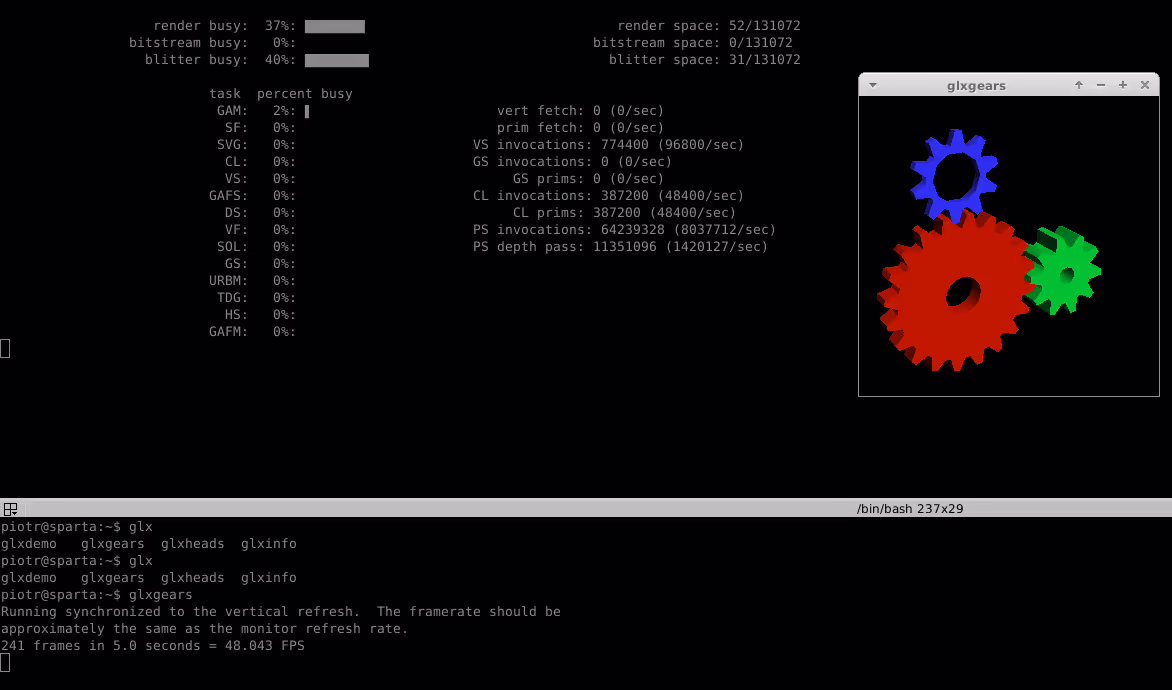Shade the glxgears window with up arrow
The width and height of the screenshot is (1172, 690).
tap(1079, 85)
